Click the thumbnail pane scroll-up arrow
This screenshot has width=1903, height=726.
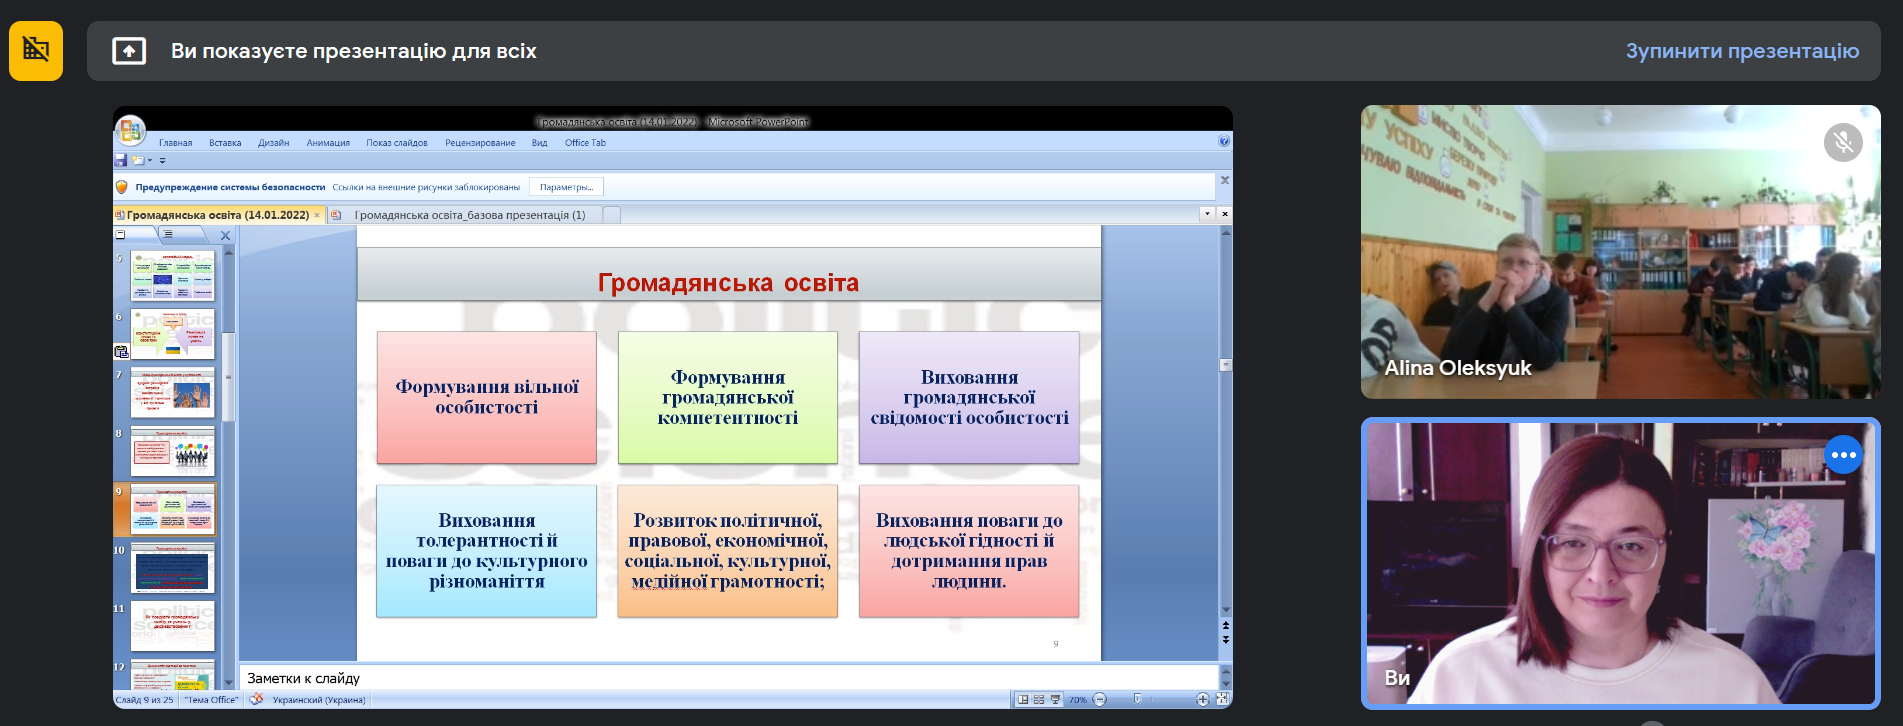point(228,252)
